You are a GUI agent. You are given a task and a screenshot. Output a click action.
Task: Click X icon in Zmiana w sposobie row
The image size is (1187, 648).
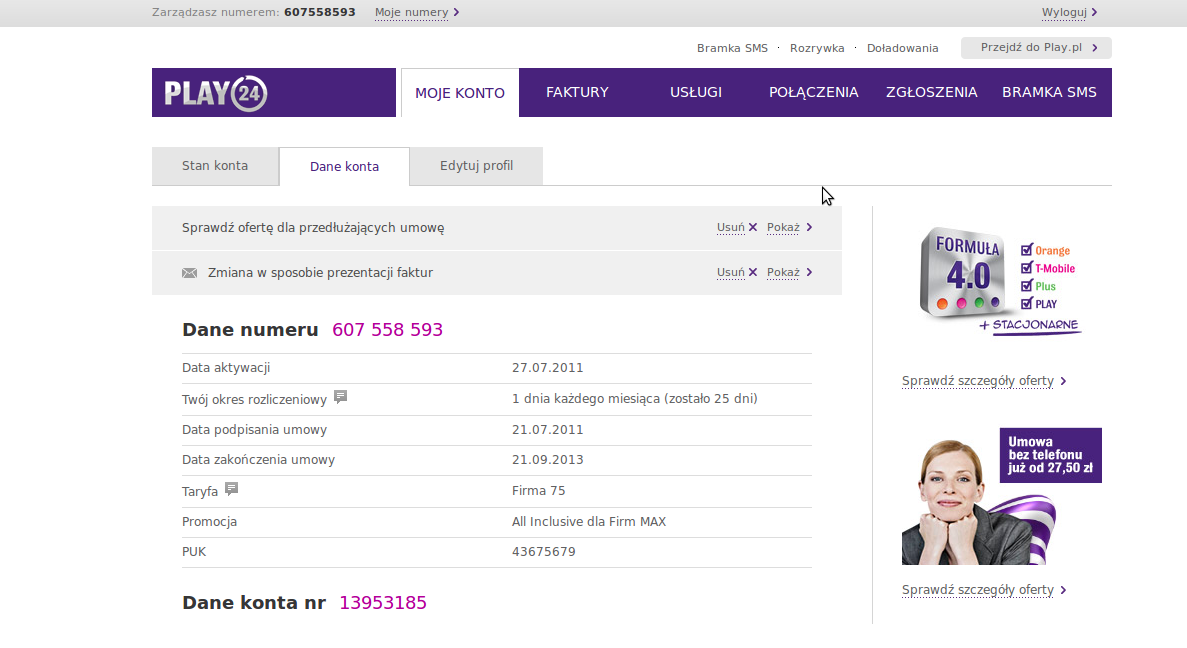pos(752,272)
